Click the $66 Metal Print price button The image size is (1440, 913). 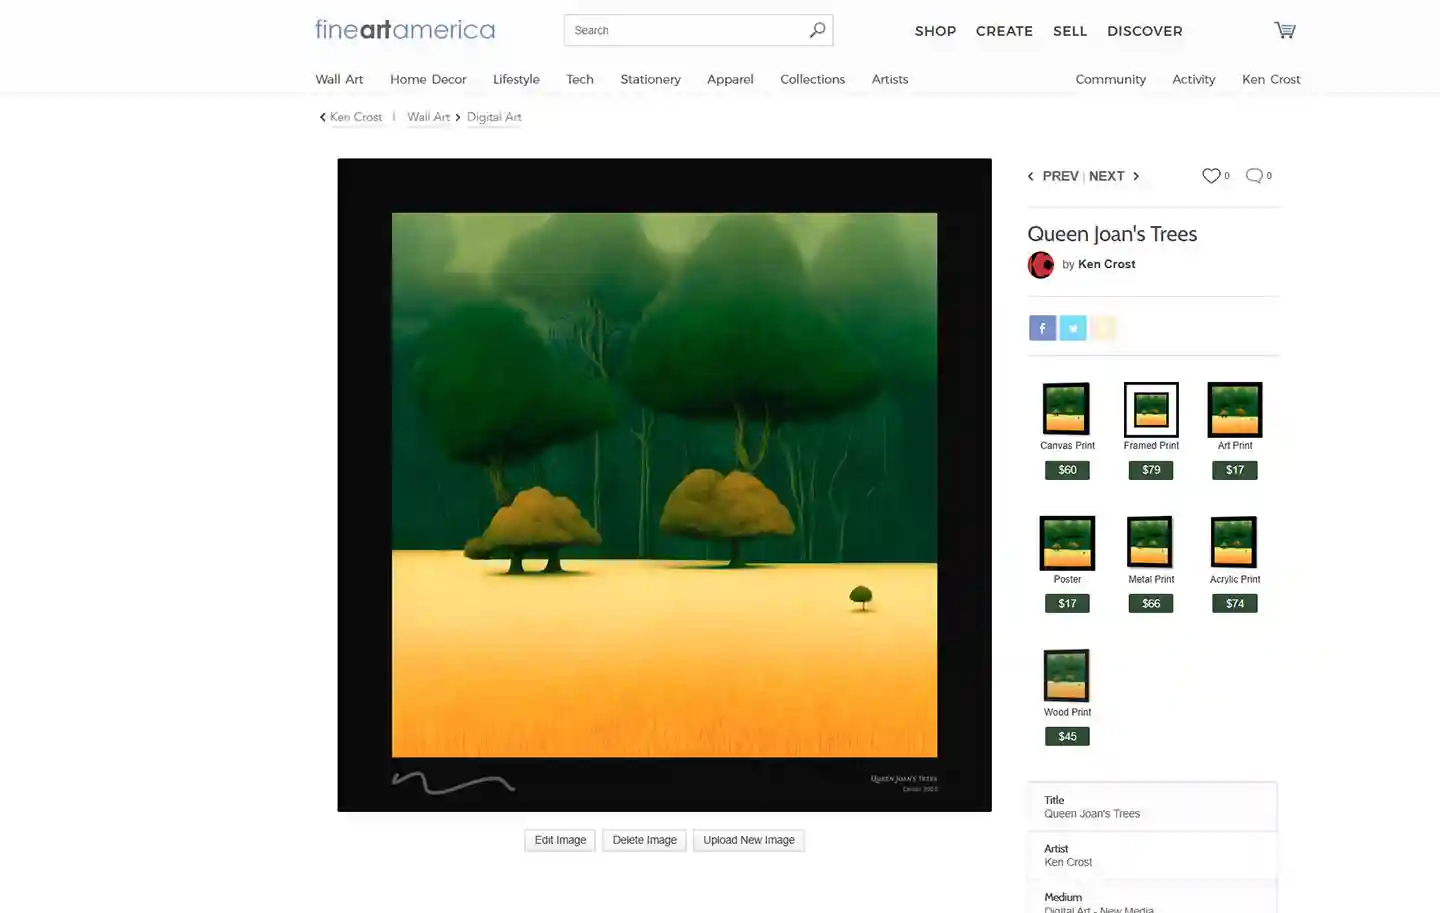tap(1151, 604)
